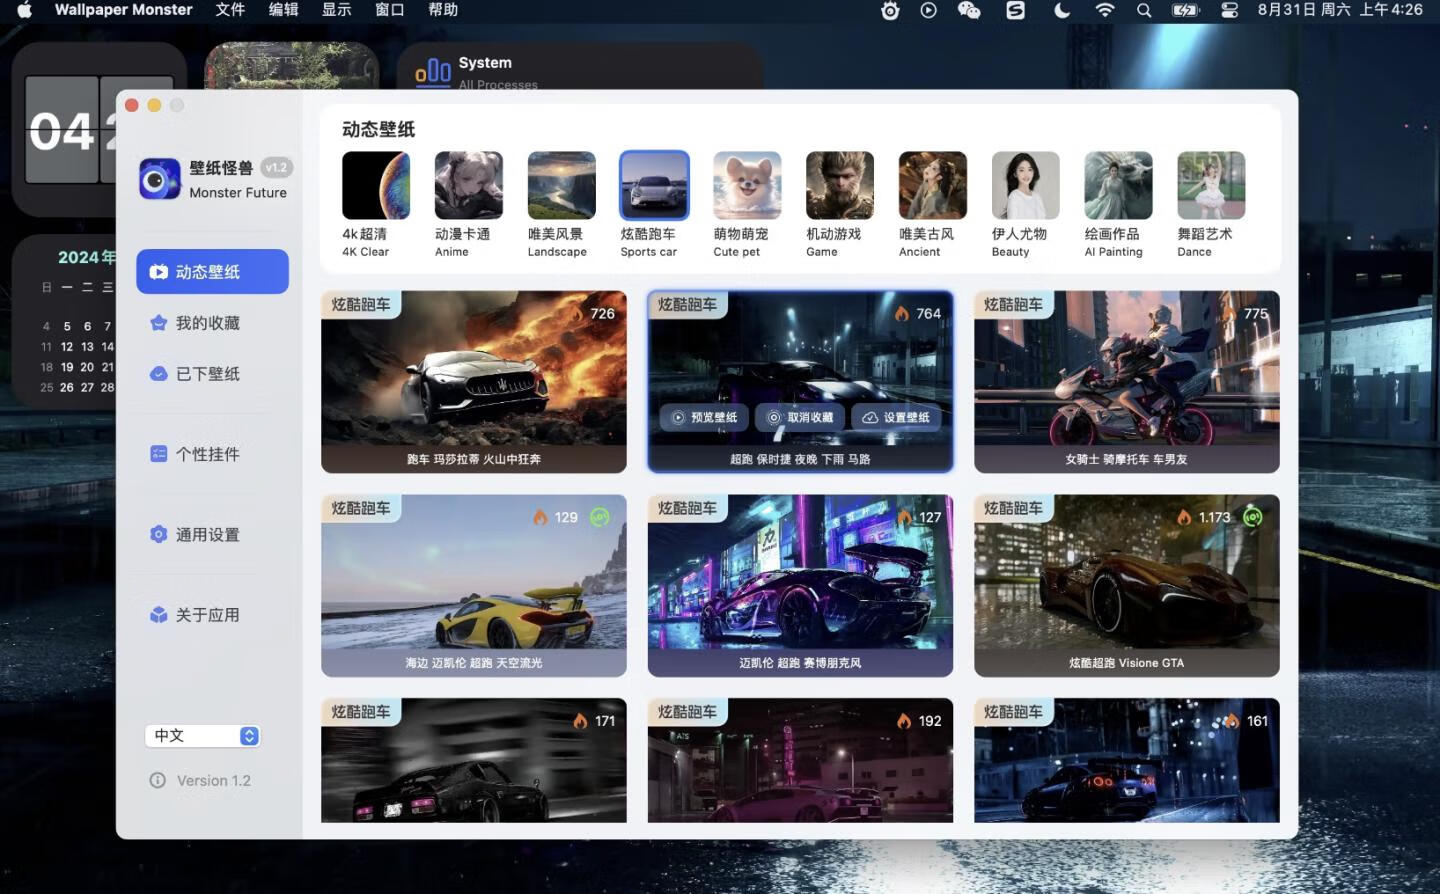1440x894 pixels.
Task: Click green downloaded badge on 129 card
Action: [x=600, y=517]
